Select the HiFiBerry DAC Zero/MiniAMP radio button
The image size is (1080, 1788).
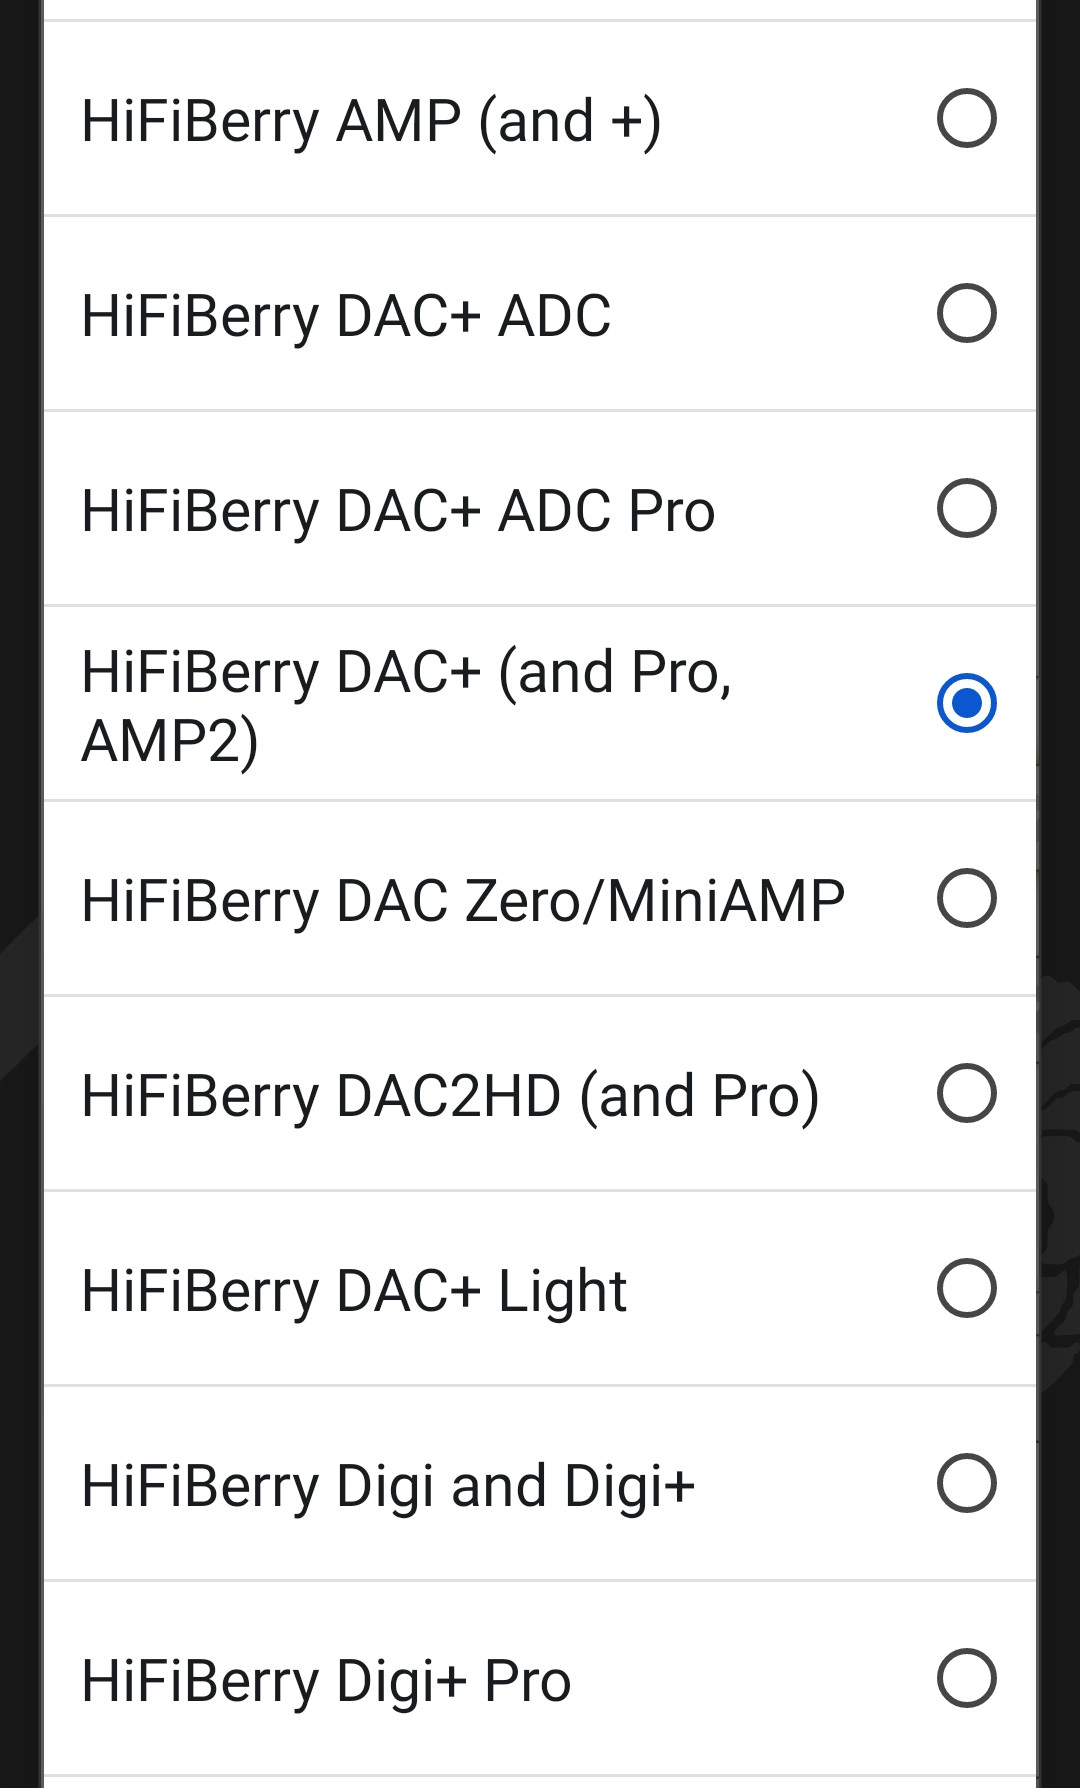click(x=966, y=898)
